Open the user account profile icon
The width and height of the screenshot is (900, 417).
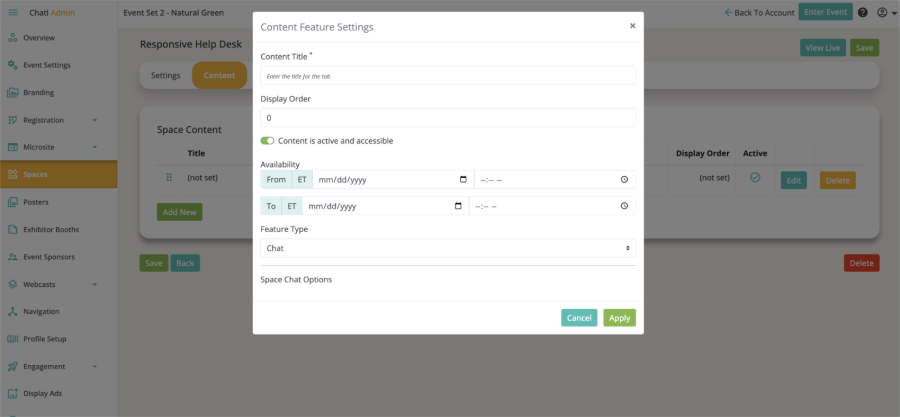coord(882,12)
